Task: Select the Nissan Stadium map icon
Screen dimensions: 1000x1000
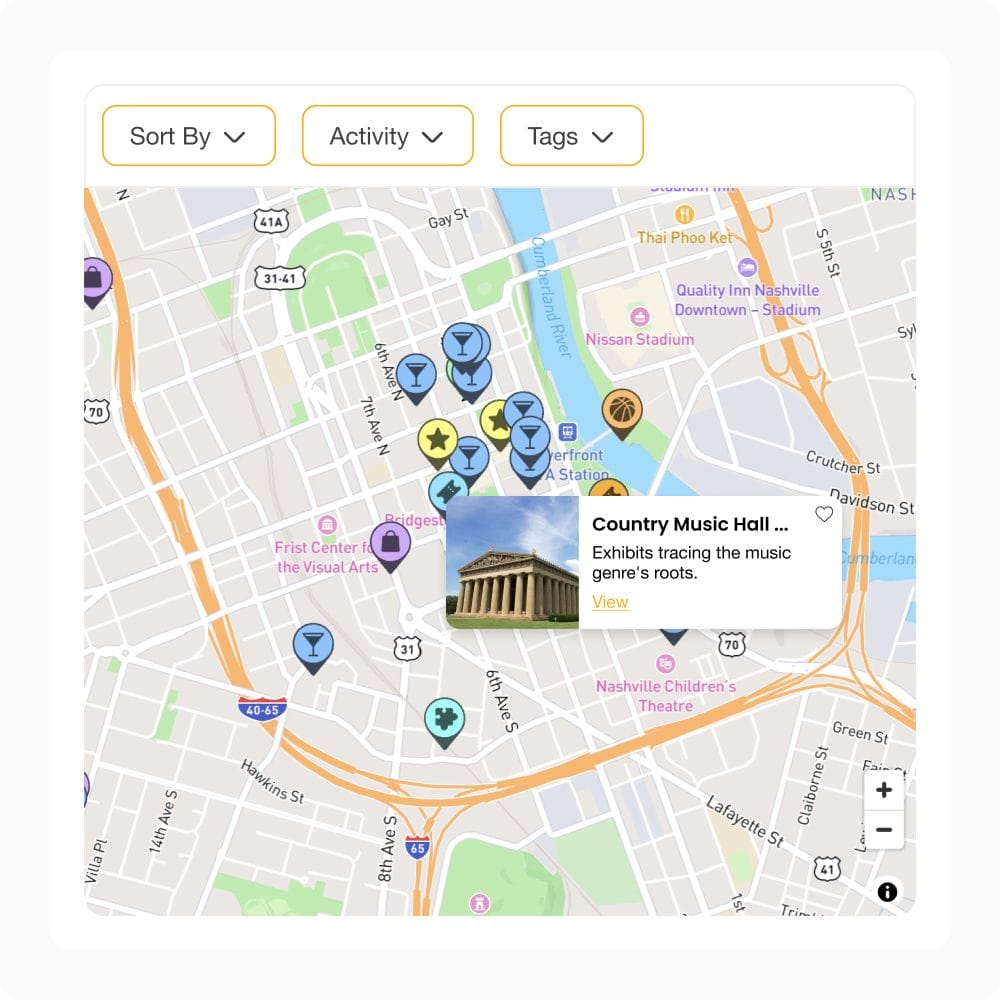Action: pyautogui.click(x=640, y=316)
